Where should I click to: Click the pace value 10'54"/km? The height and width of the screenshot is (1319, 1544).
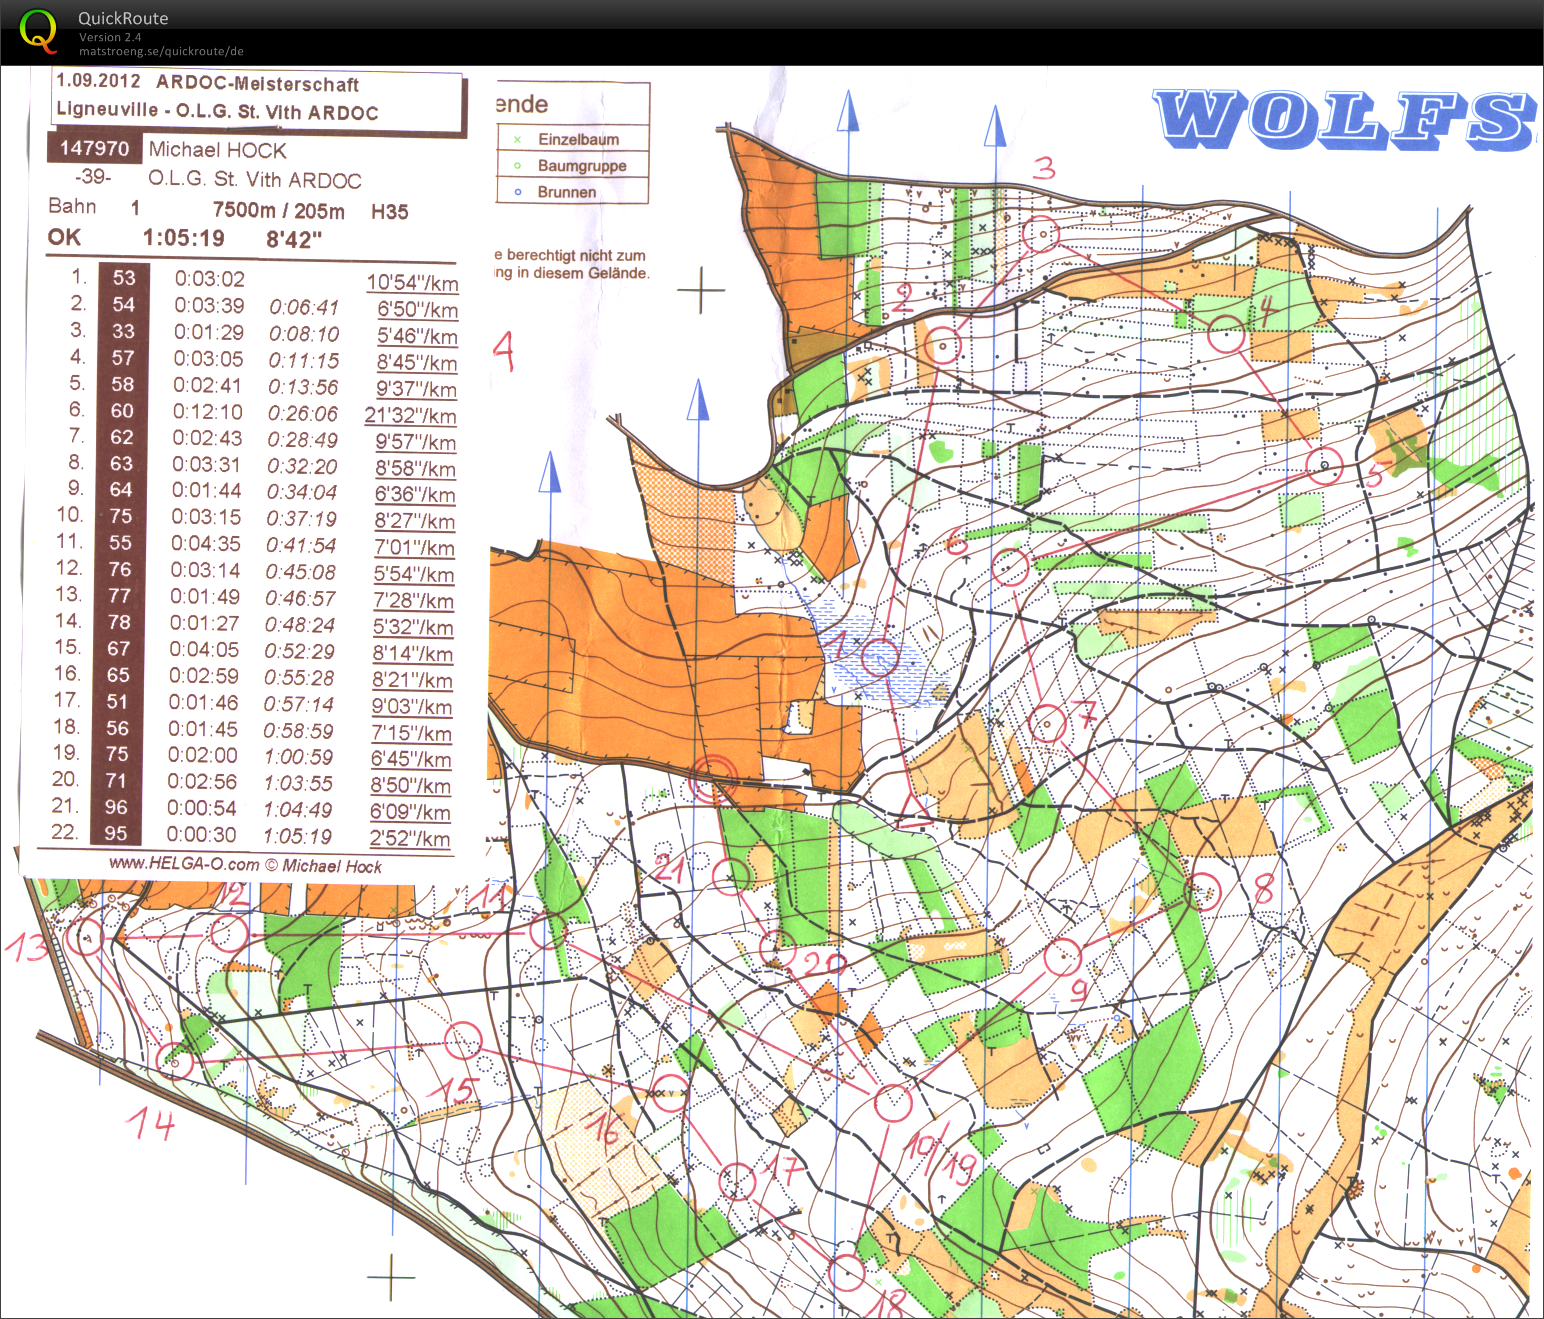coord(413,283)
